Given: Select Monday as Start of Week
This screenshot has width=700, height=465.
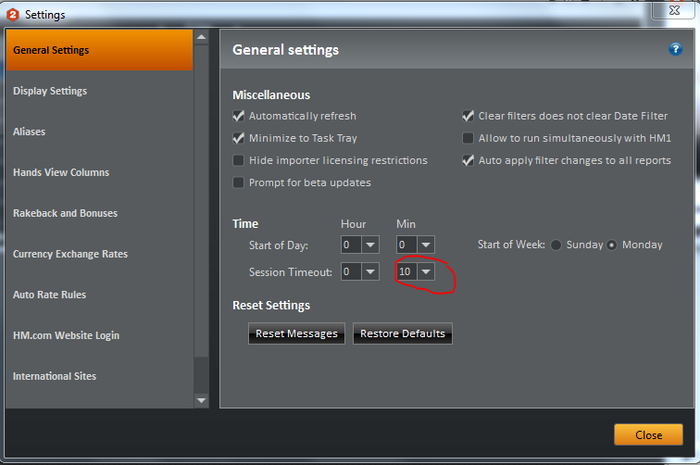Looking at the screenshot, I should pyautogui.click(x=612, y=245).
